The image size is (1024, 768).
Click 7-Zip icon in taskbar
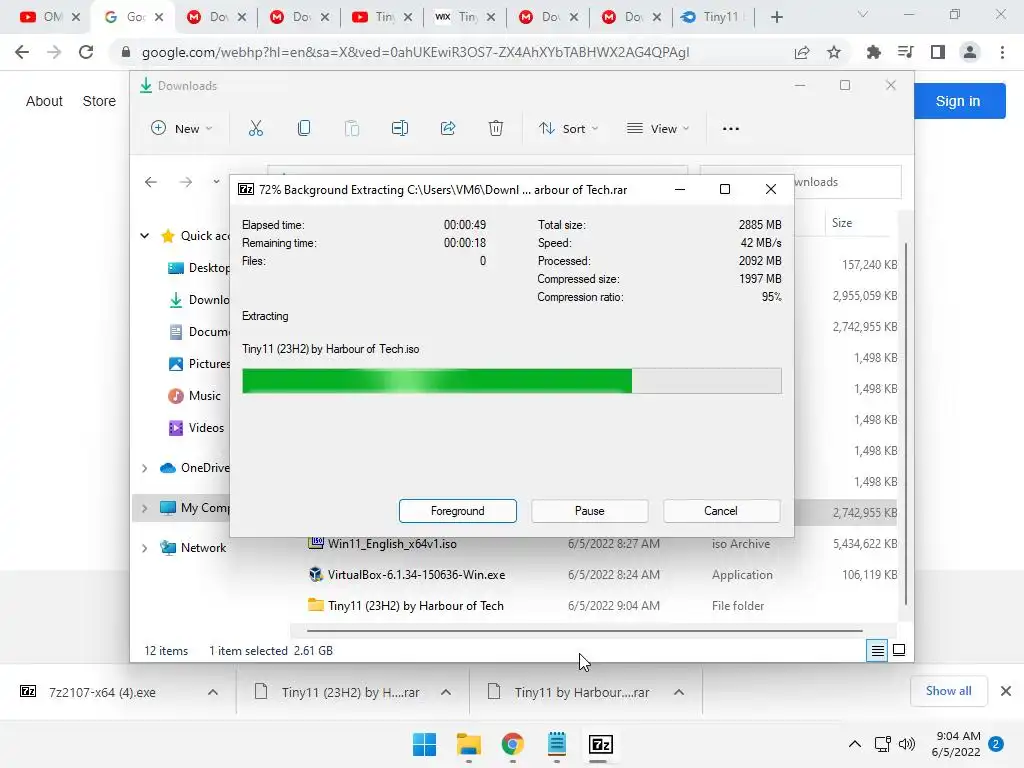pyautogui.click(x=601, y=744)
